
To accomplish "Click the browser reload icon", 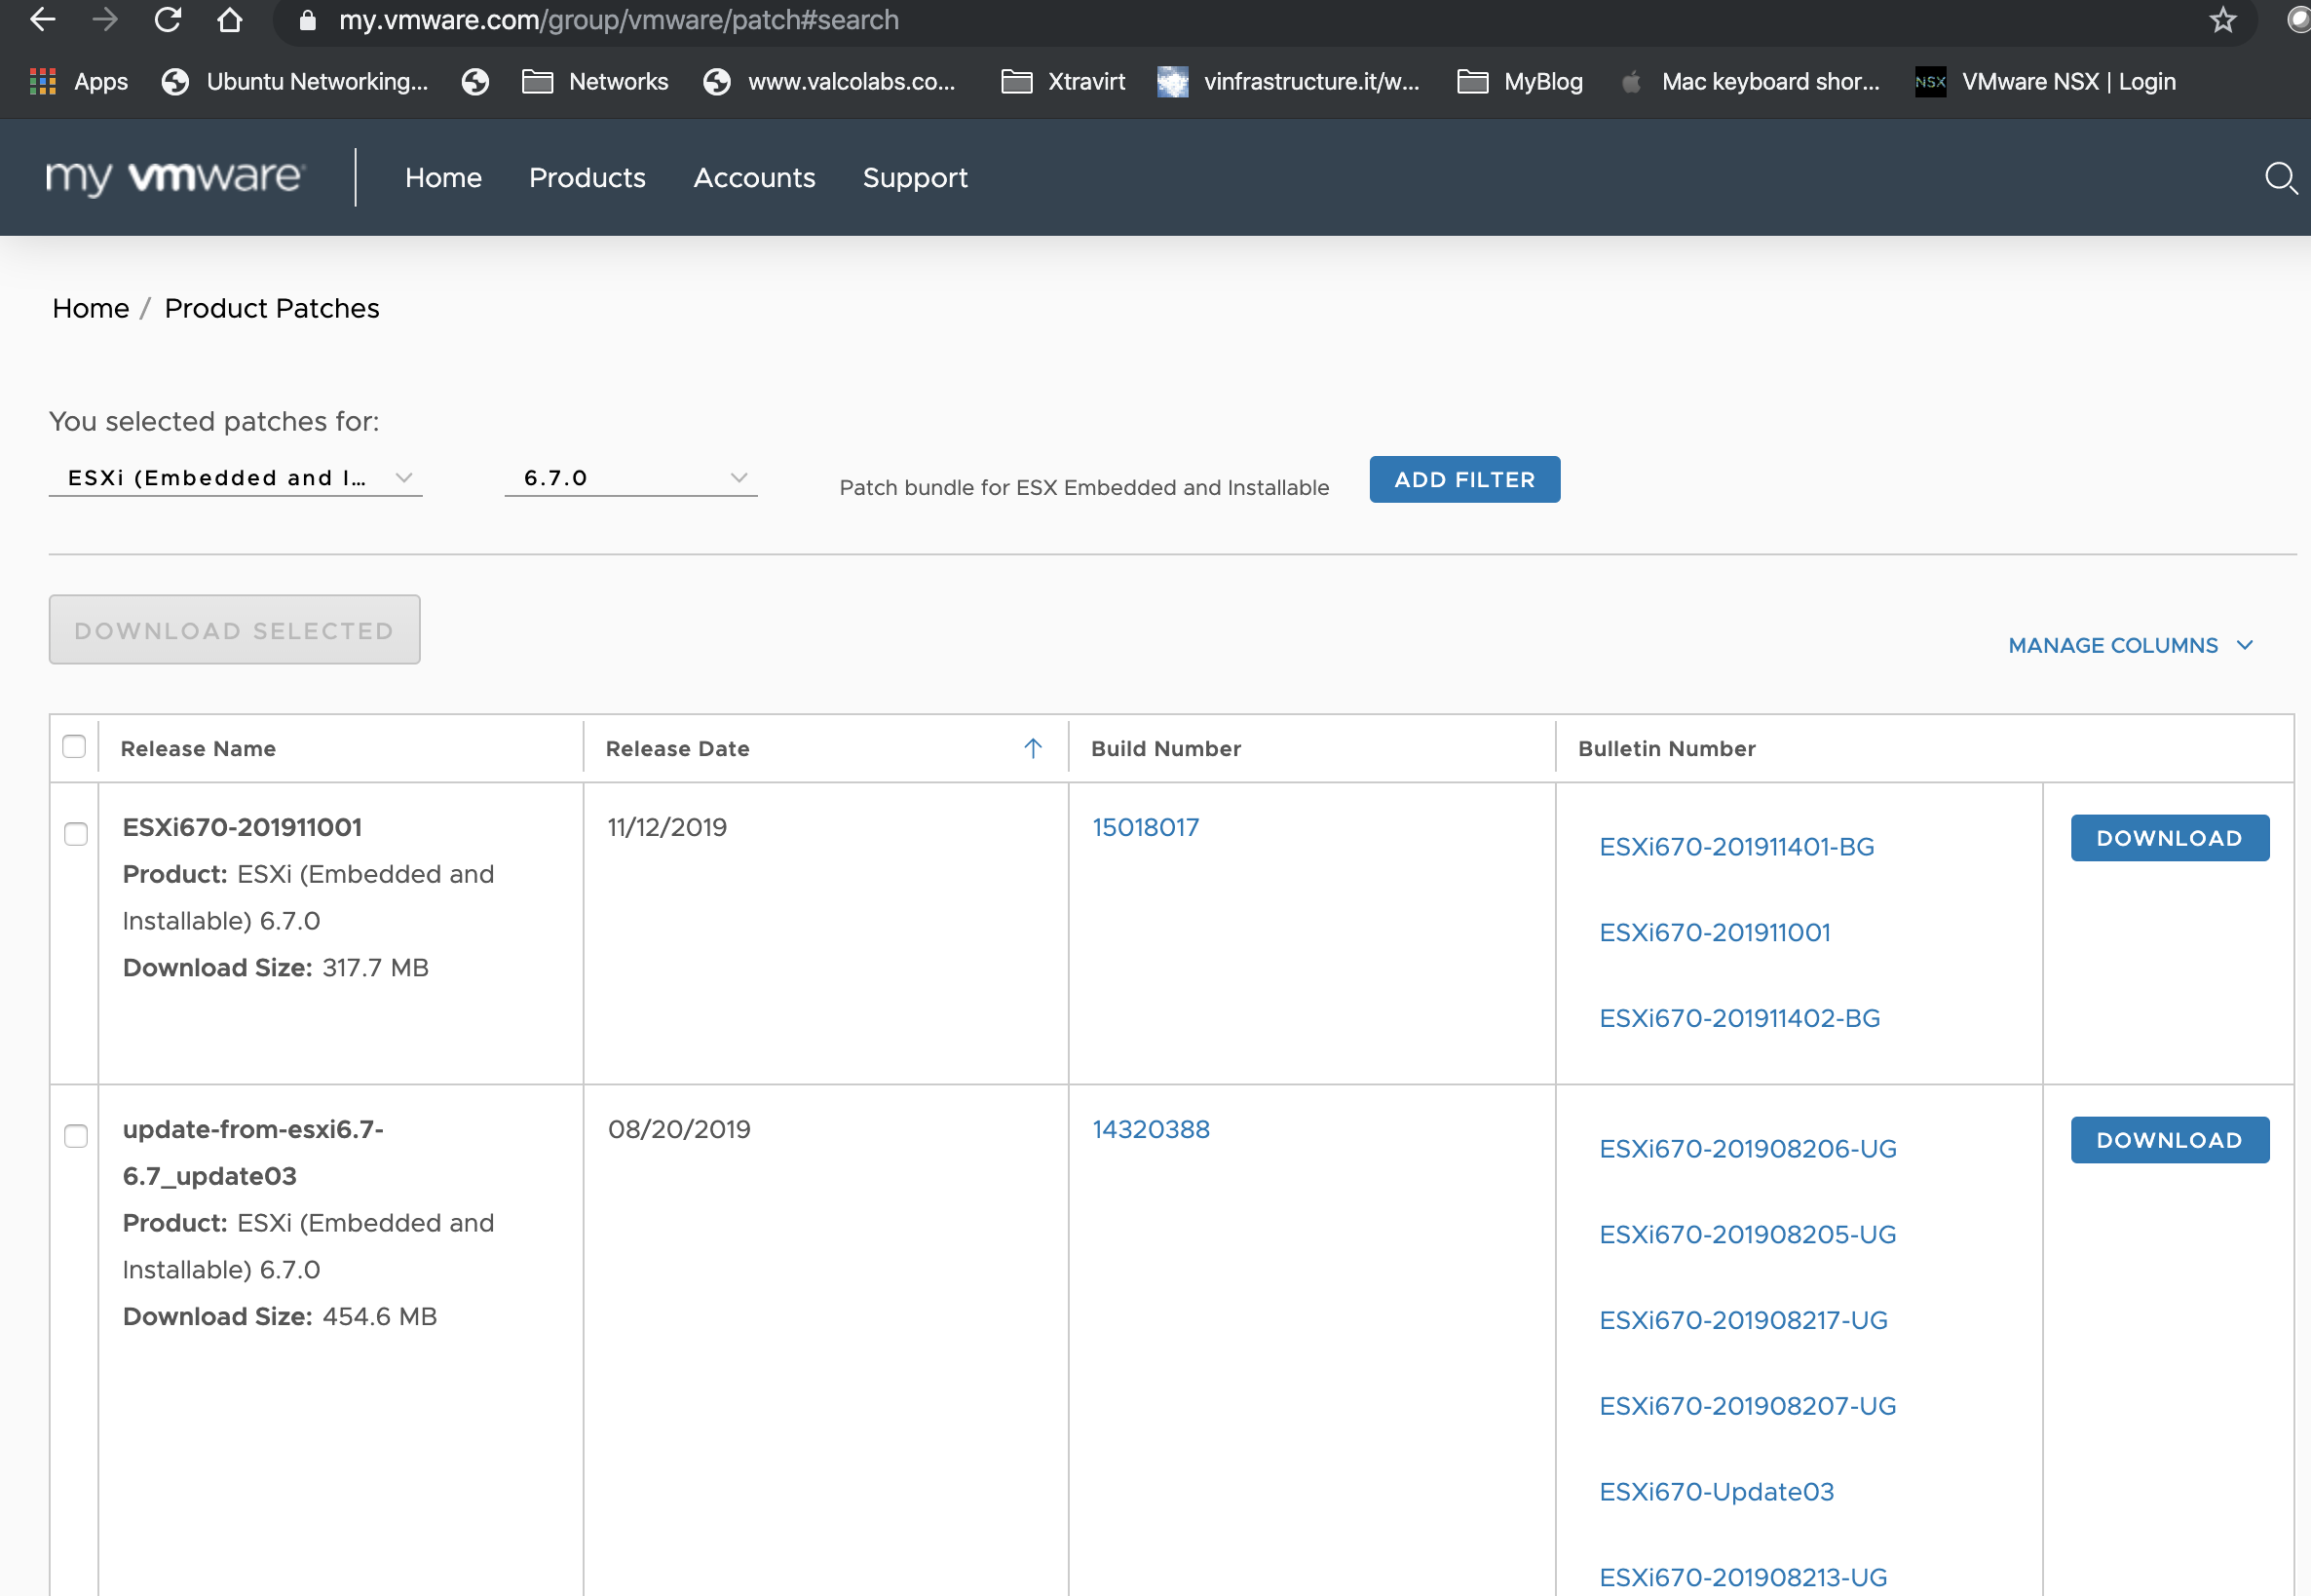I will 167,20.
